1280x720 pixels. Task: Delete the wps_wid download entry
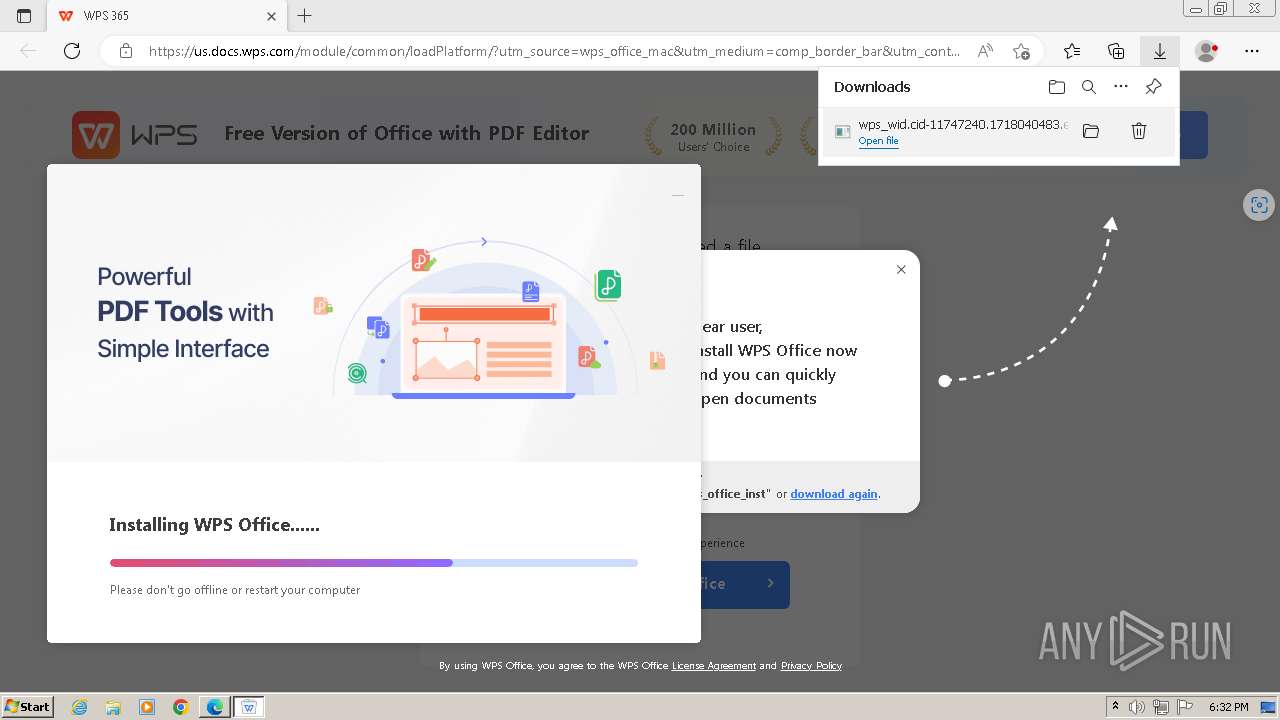[x=1139, y=131]
